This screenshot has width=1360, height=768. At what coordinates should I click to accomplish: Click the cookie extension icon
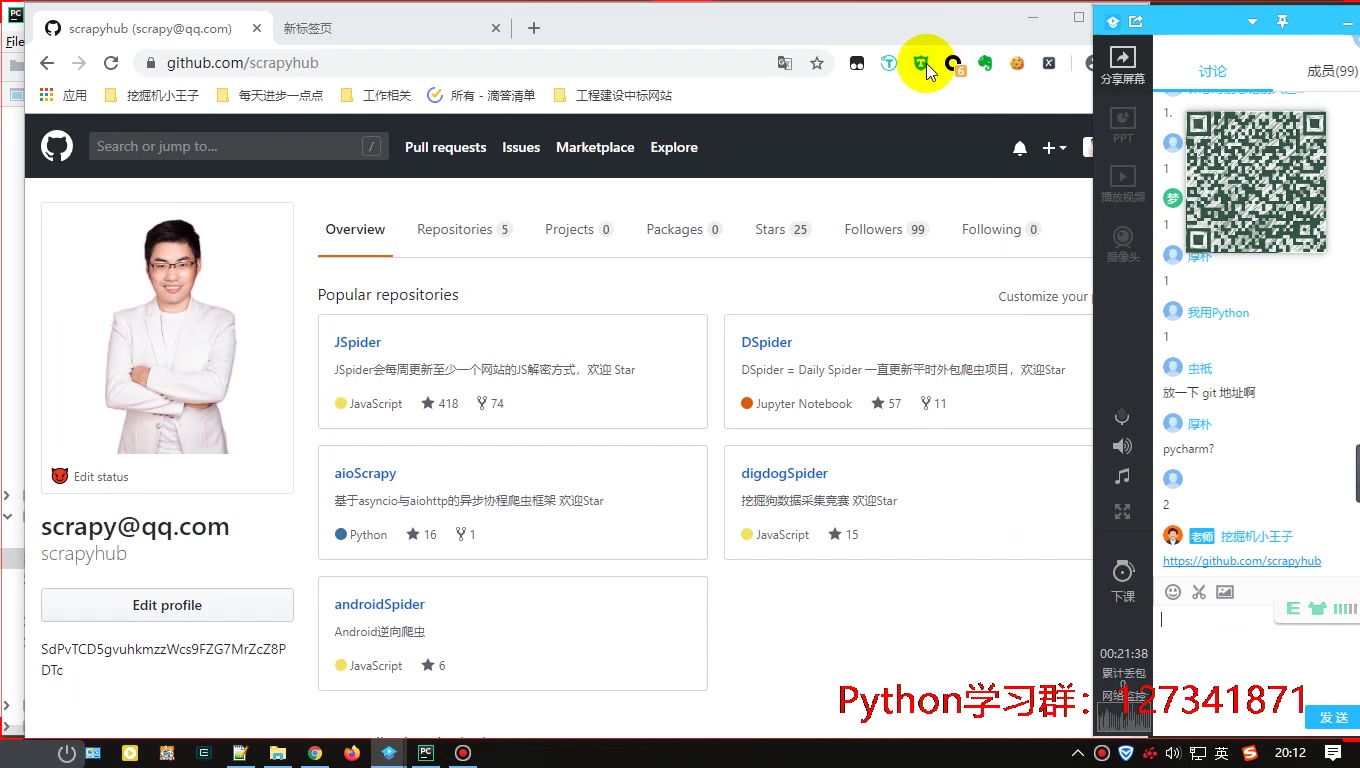click(1017, 63)
